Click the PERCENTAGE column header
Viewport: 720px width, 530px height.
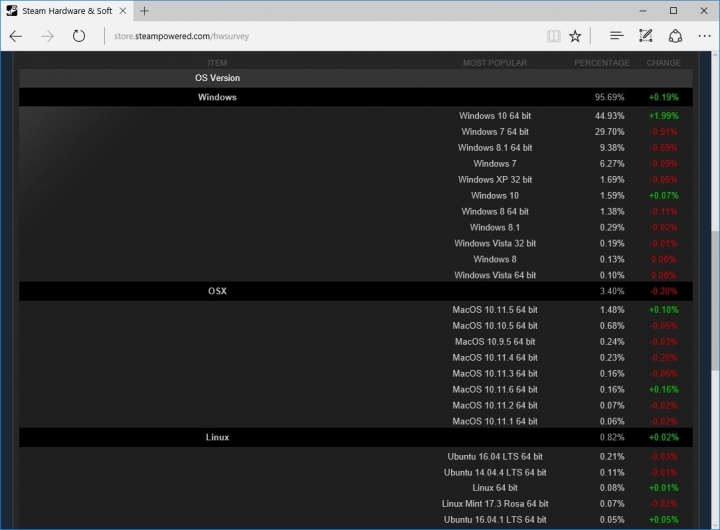tap(602, 63)
